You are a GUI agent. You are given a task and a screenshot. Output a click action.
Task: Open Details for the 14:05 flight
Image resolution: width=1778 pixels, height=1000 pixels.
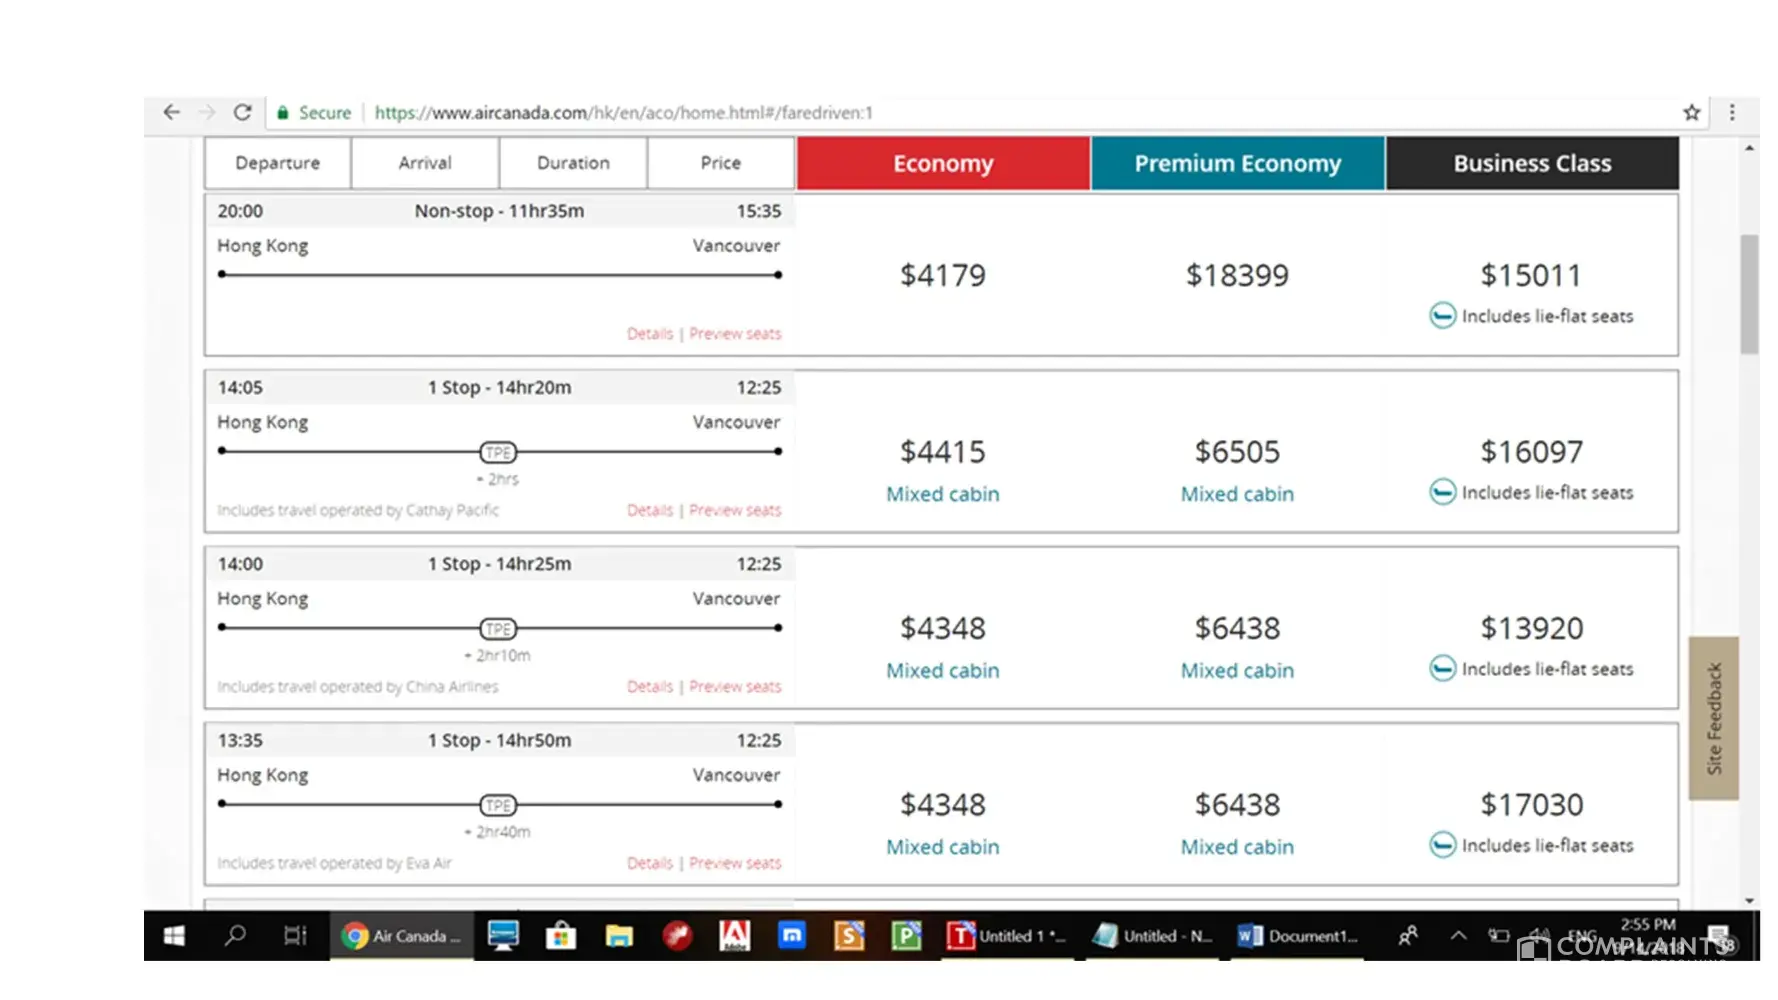point(650,510)
